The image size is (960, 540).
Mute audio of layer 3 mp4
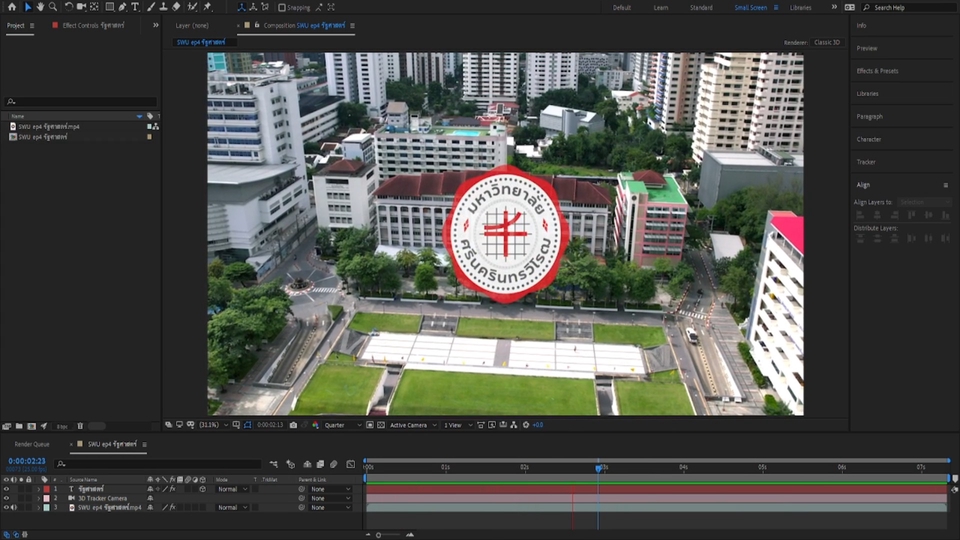click(x=13, y=508)
